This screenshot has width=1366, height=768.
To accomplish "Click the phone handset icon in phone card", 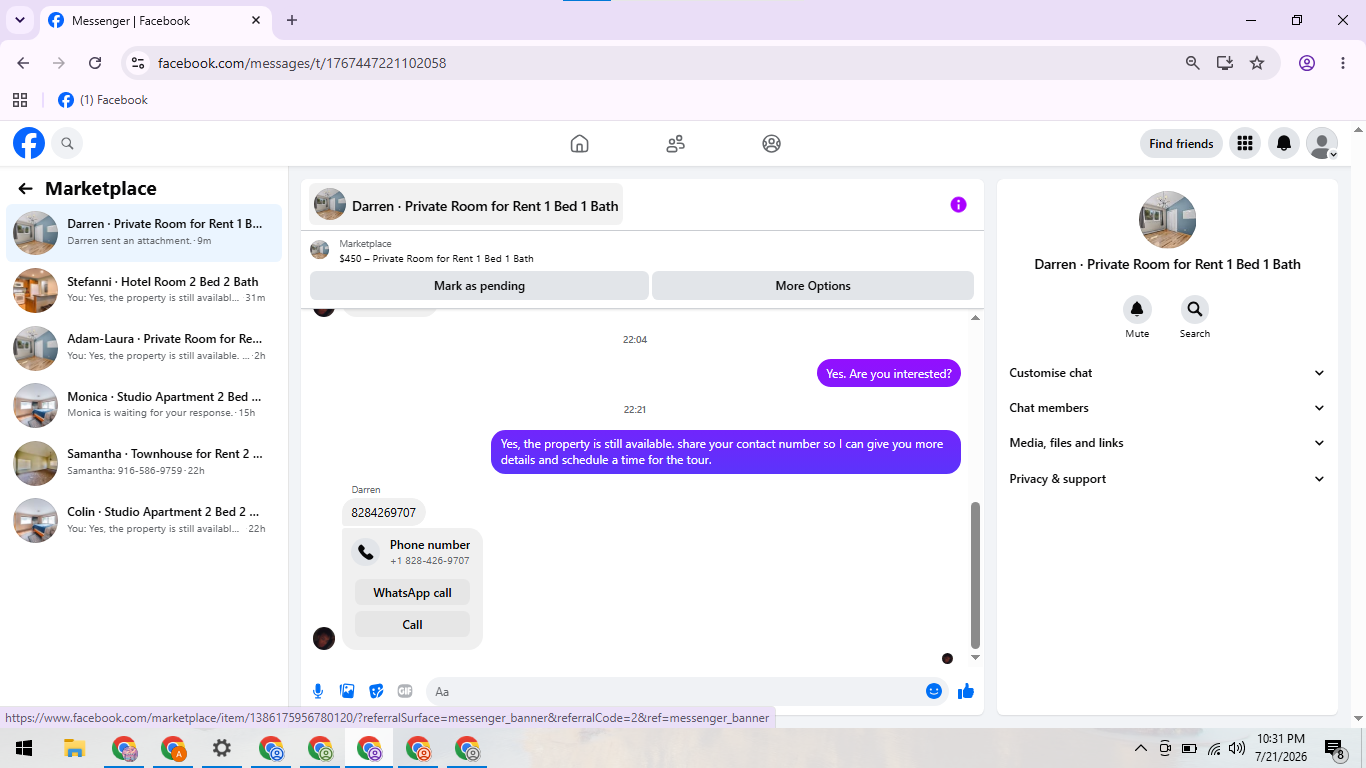I will tap(366, 552).
